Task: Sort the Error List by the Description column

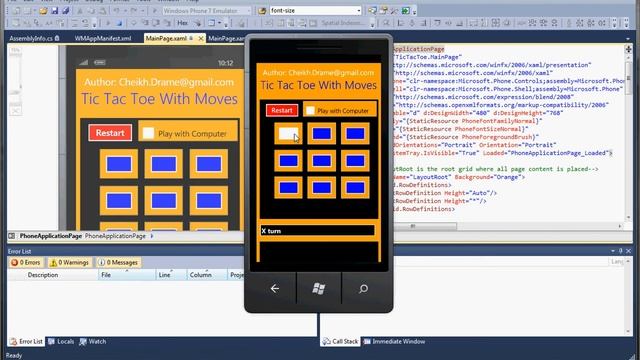Action: (x=53, y=275)
